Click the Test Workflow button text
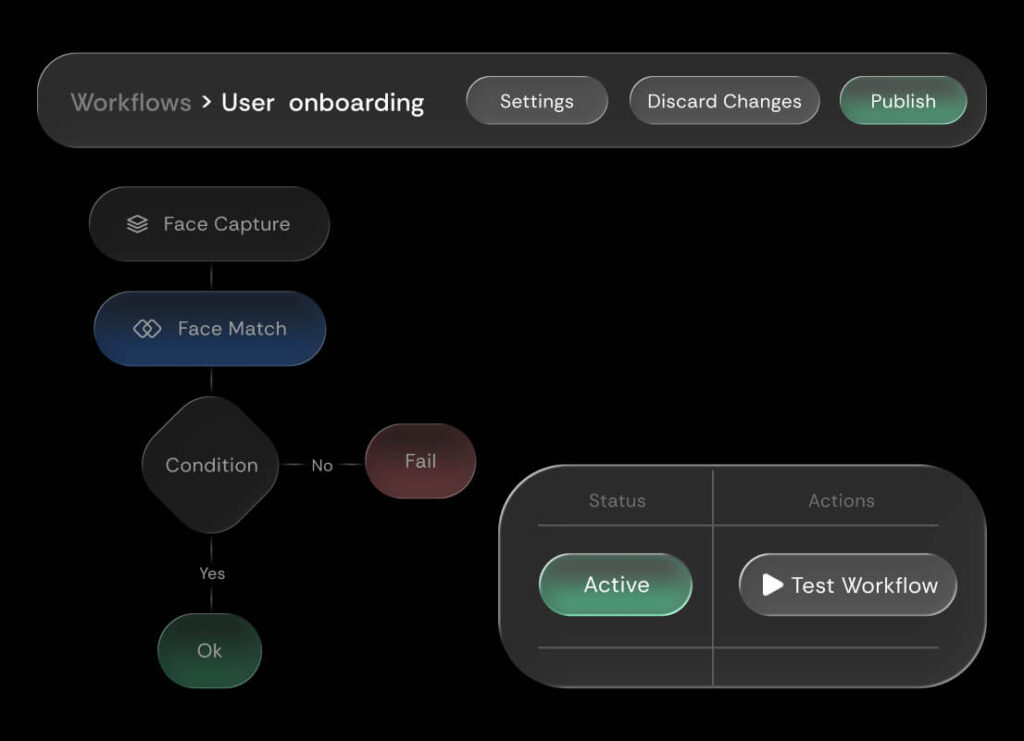This screenshot has width=1024, height=741. 864,585
